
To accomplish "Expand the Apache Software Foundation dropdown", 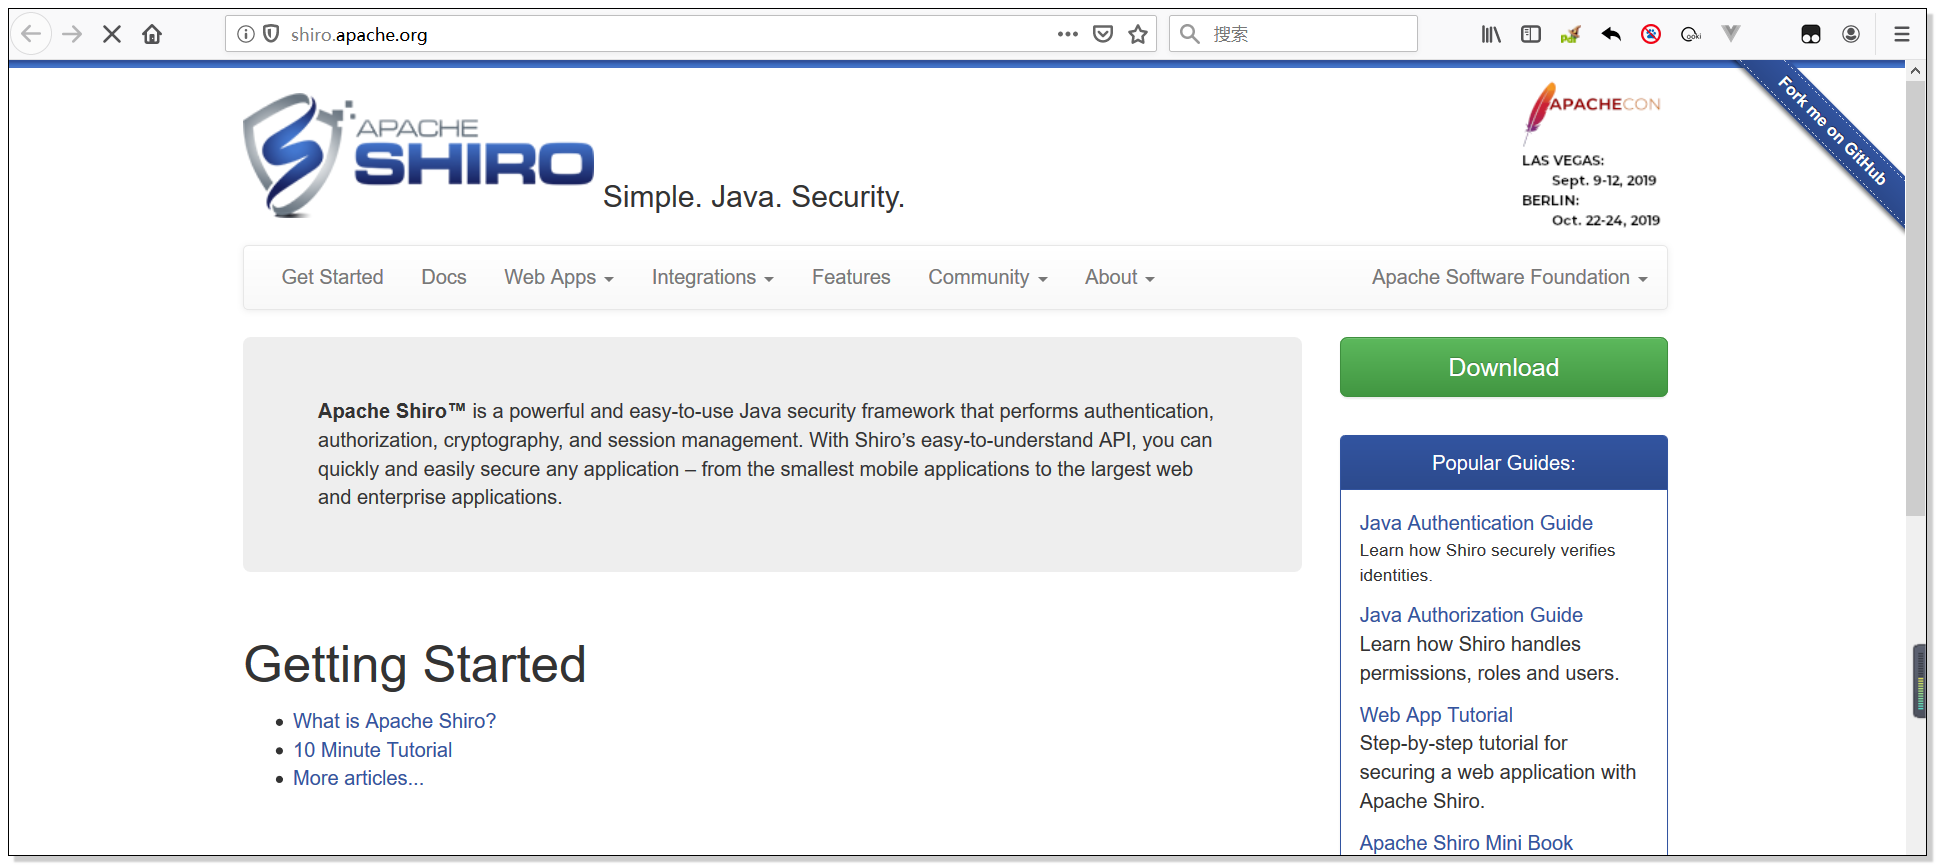I will 1509,277.
